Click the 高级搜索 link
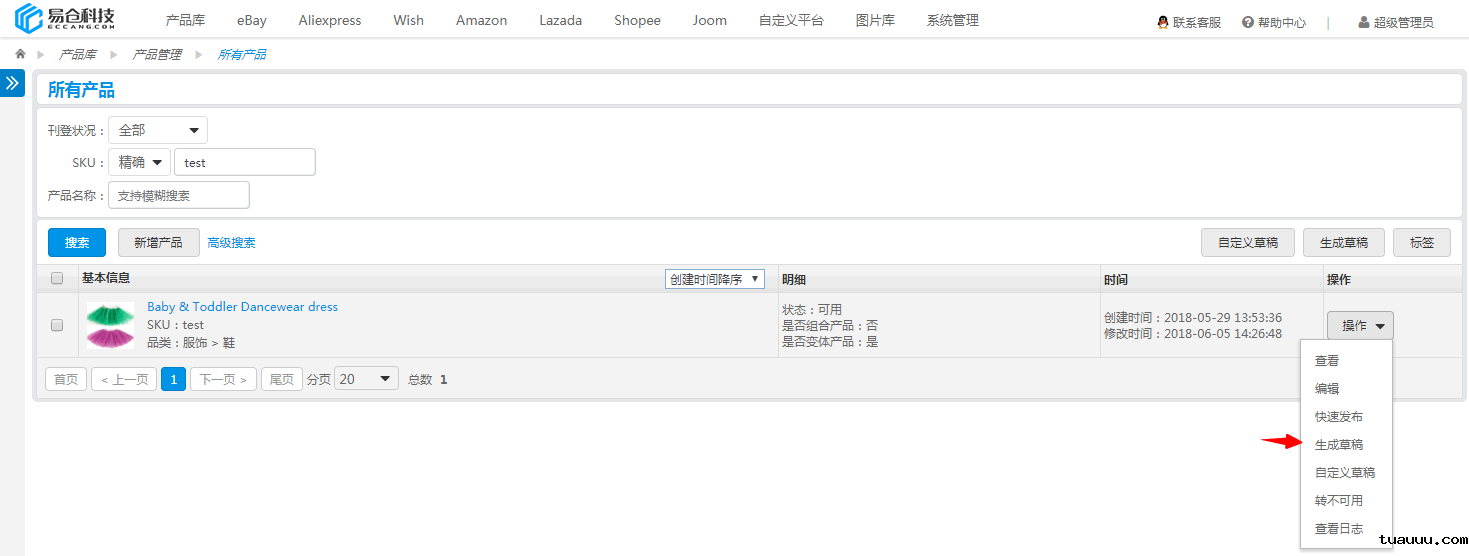1469x556 pixels. coord(231,242)
